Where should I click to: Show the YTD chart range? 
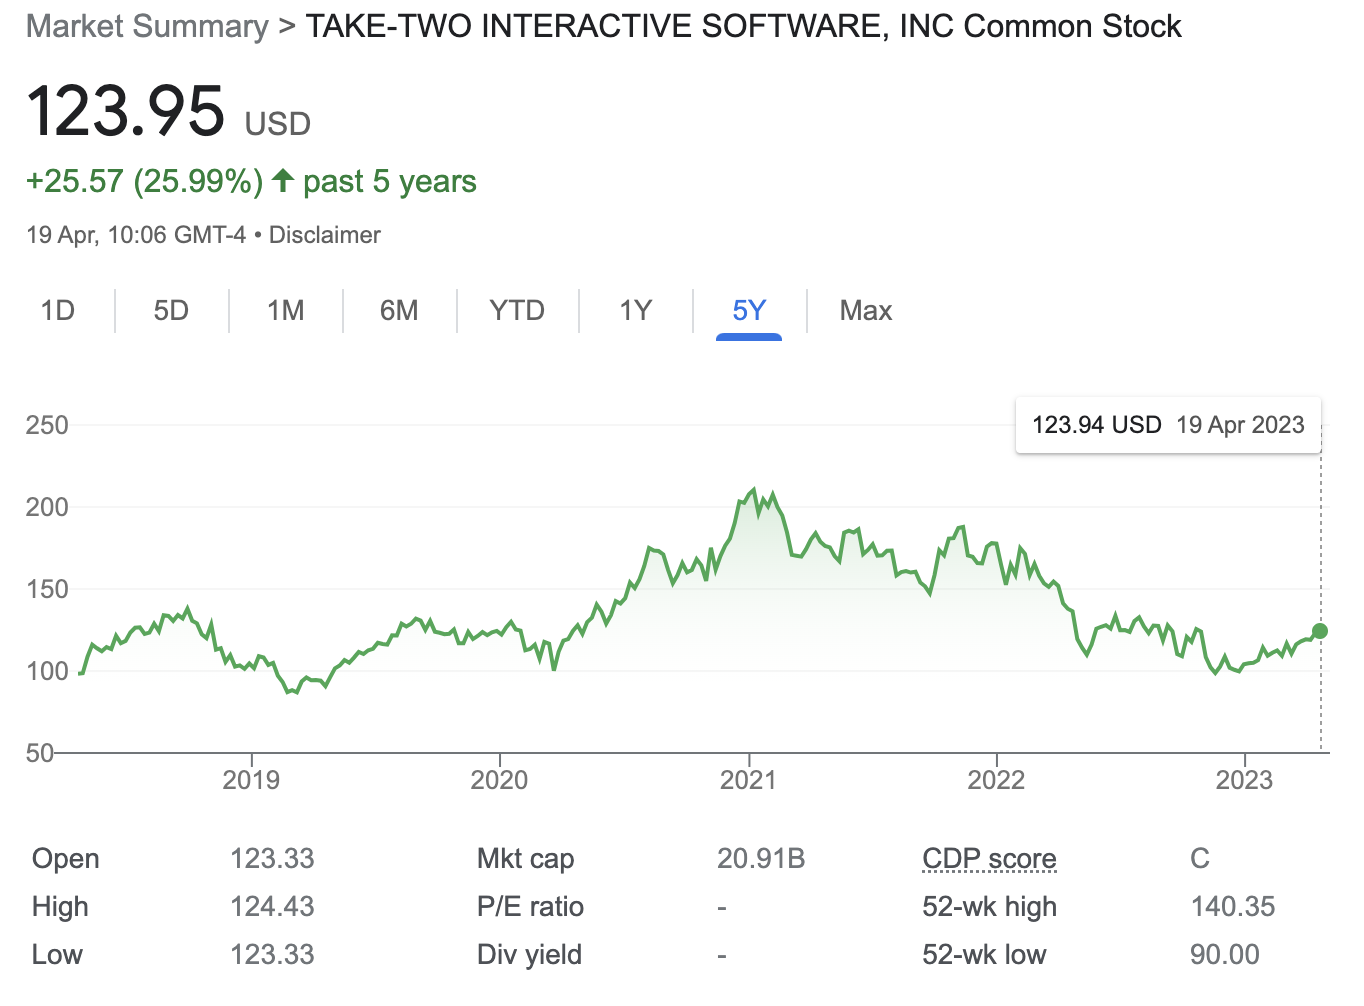[517, 311]
